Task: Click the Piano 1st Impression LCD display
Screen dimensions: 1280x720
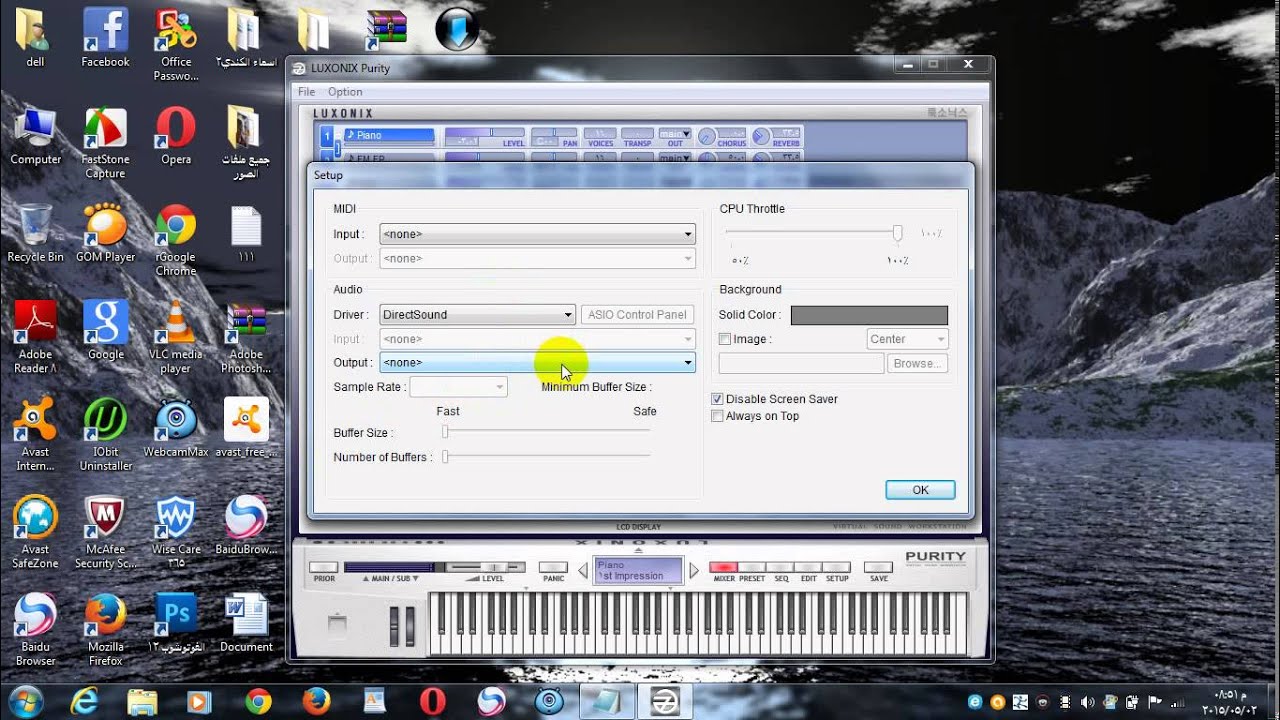Action: [638, 571]
